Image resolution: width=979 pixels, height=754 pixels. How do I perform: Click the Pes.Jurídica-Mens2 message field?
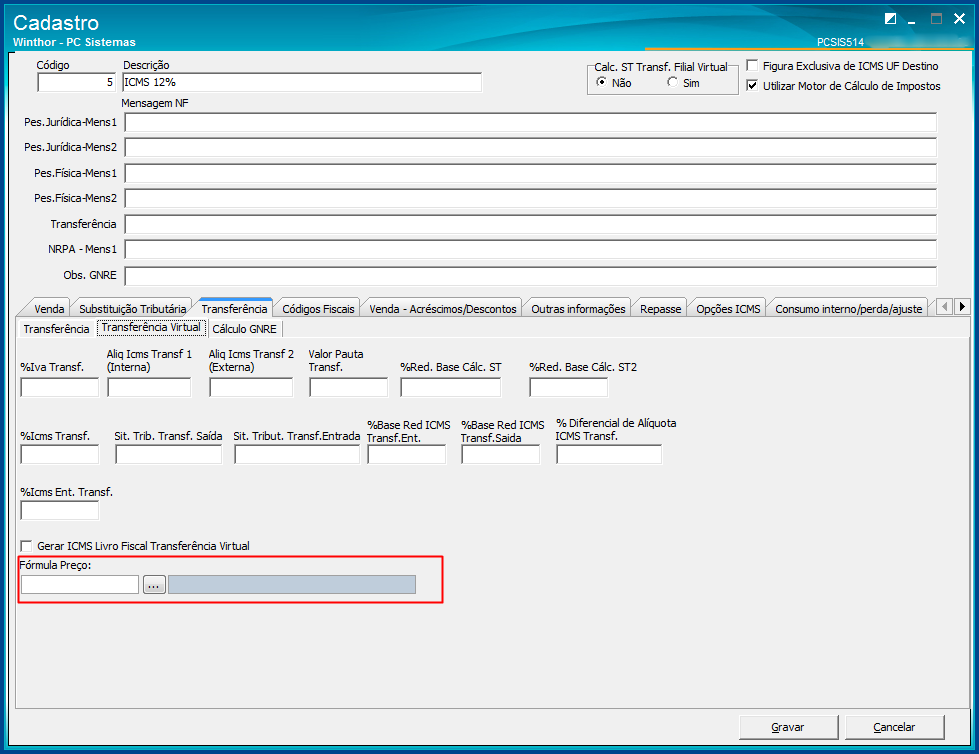point(531,147)
